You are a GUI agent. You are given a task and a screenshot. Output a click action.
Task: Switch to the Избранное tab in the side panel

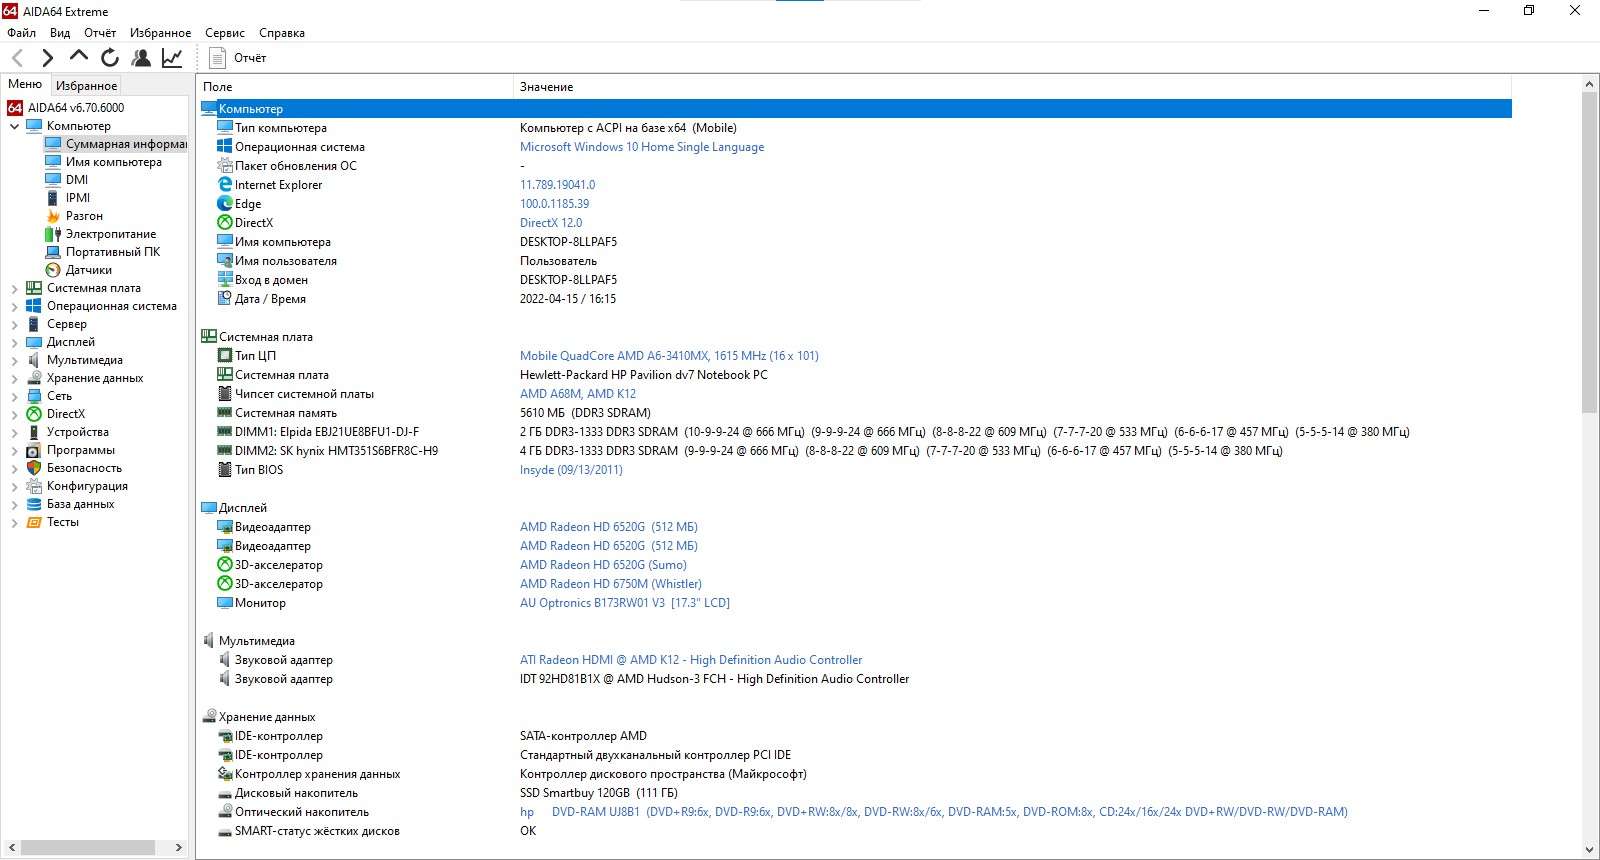pos(86,86)
